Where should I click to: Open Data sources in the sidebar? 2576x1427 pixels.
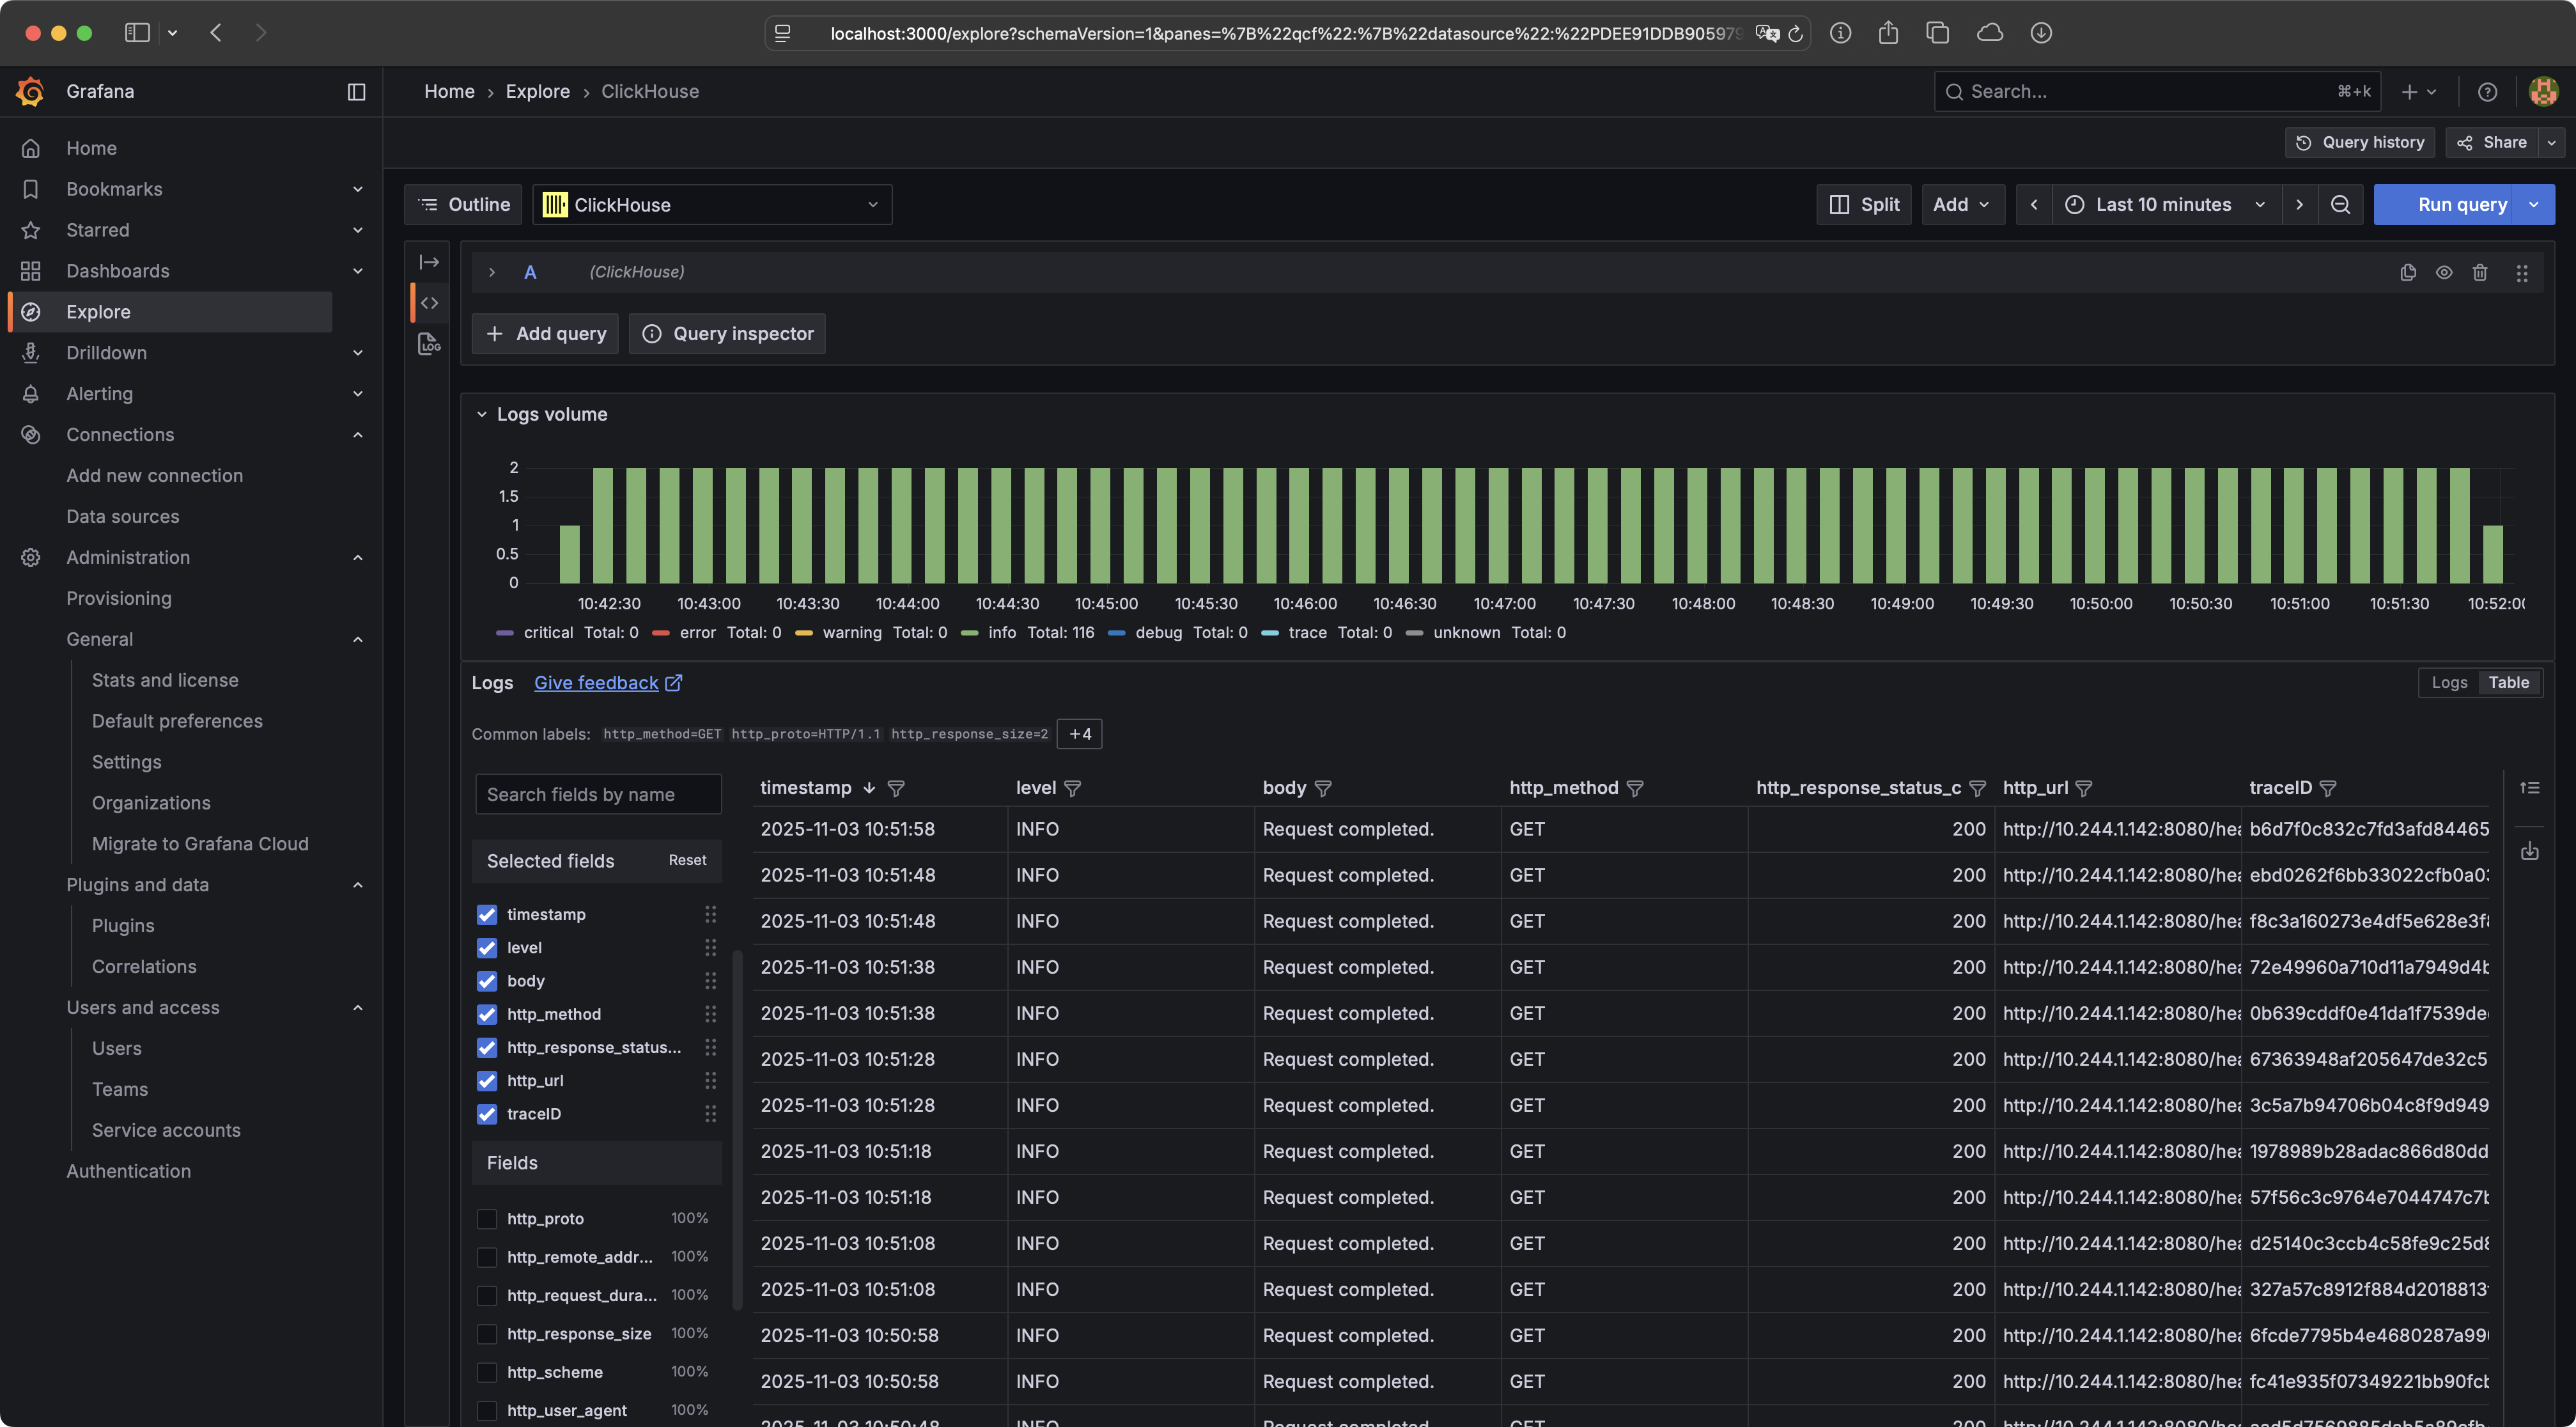coord(123,516)
